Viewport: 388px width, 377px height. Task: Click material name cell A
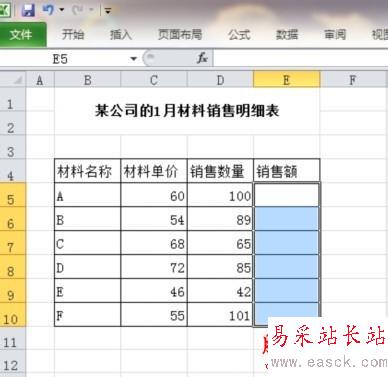click(x=88, y=195)
